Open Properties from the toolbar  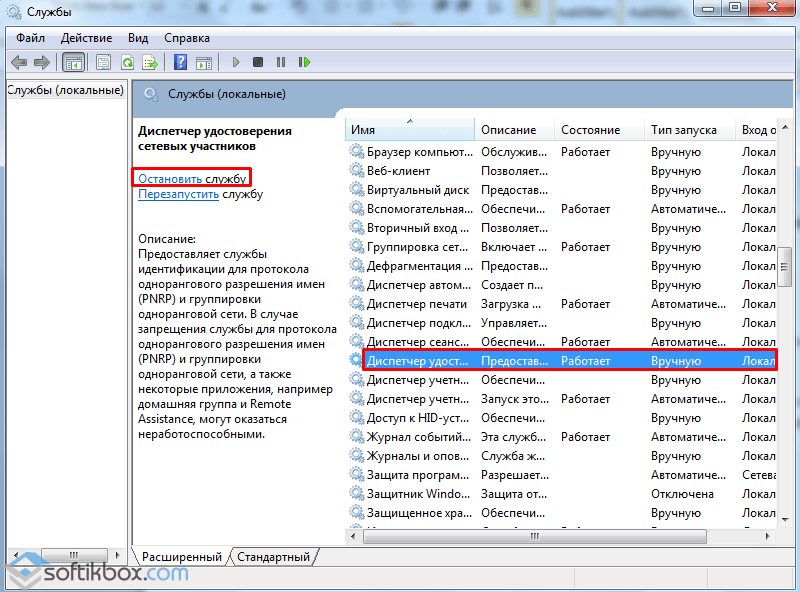tap(104, 63)
